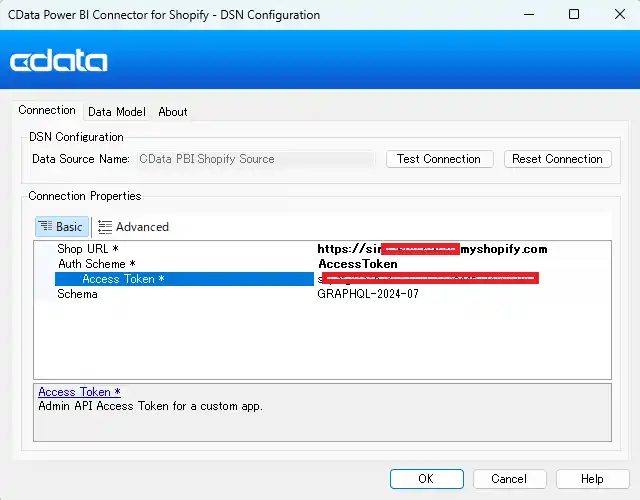Show Advanced connection properties
The height and width of the screenshot is (500, 640).
[x=134, y=227]
